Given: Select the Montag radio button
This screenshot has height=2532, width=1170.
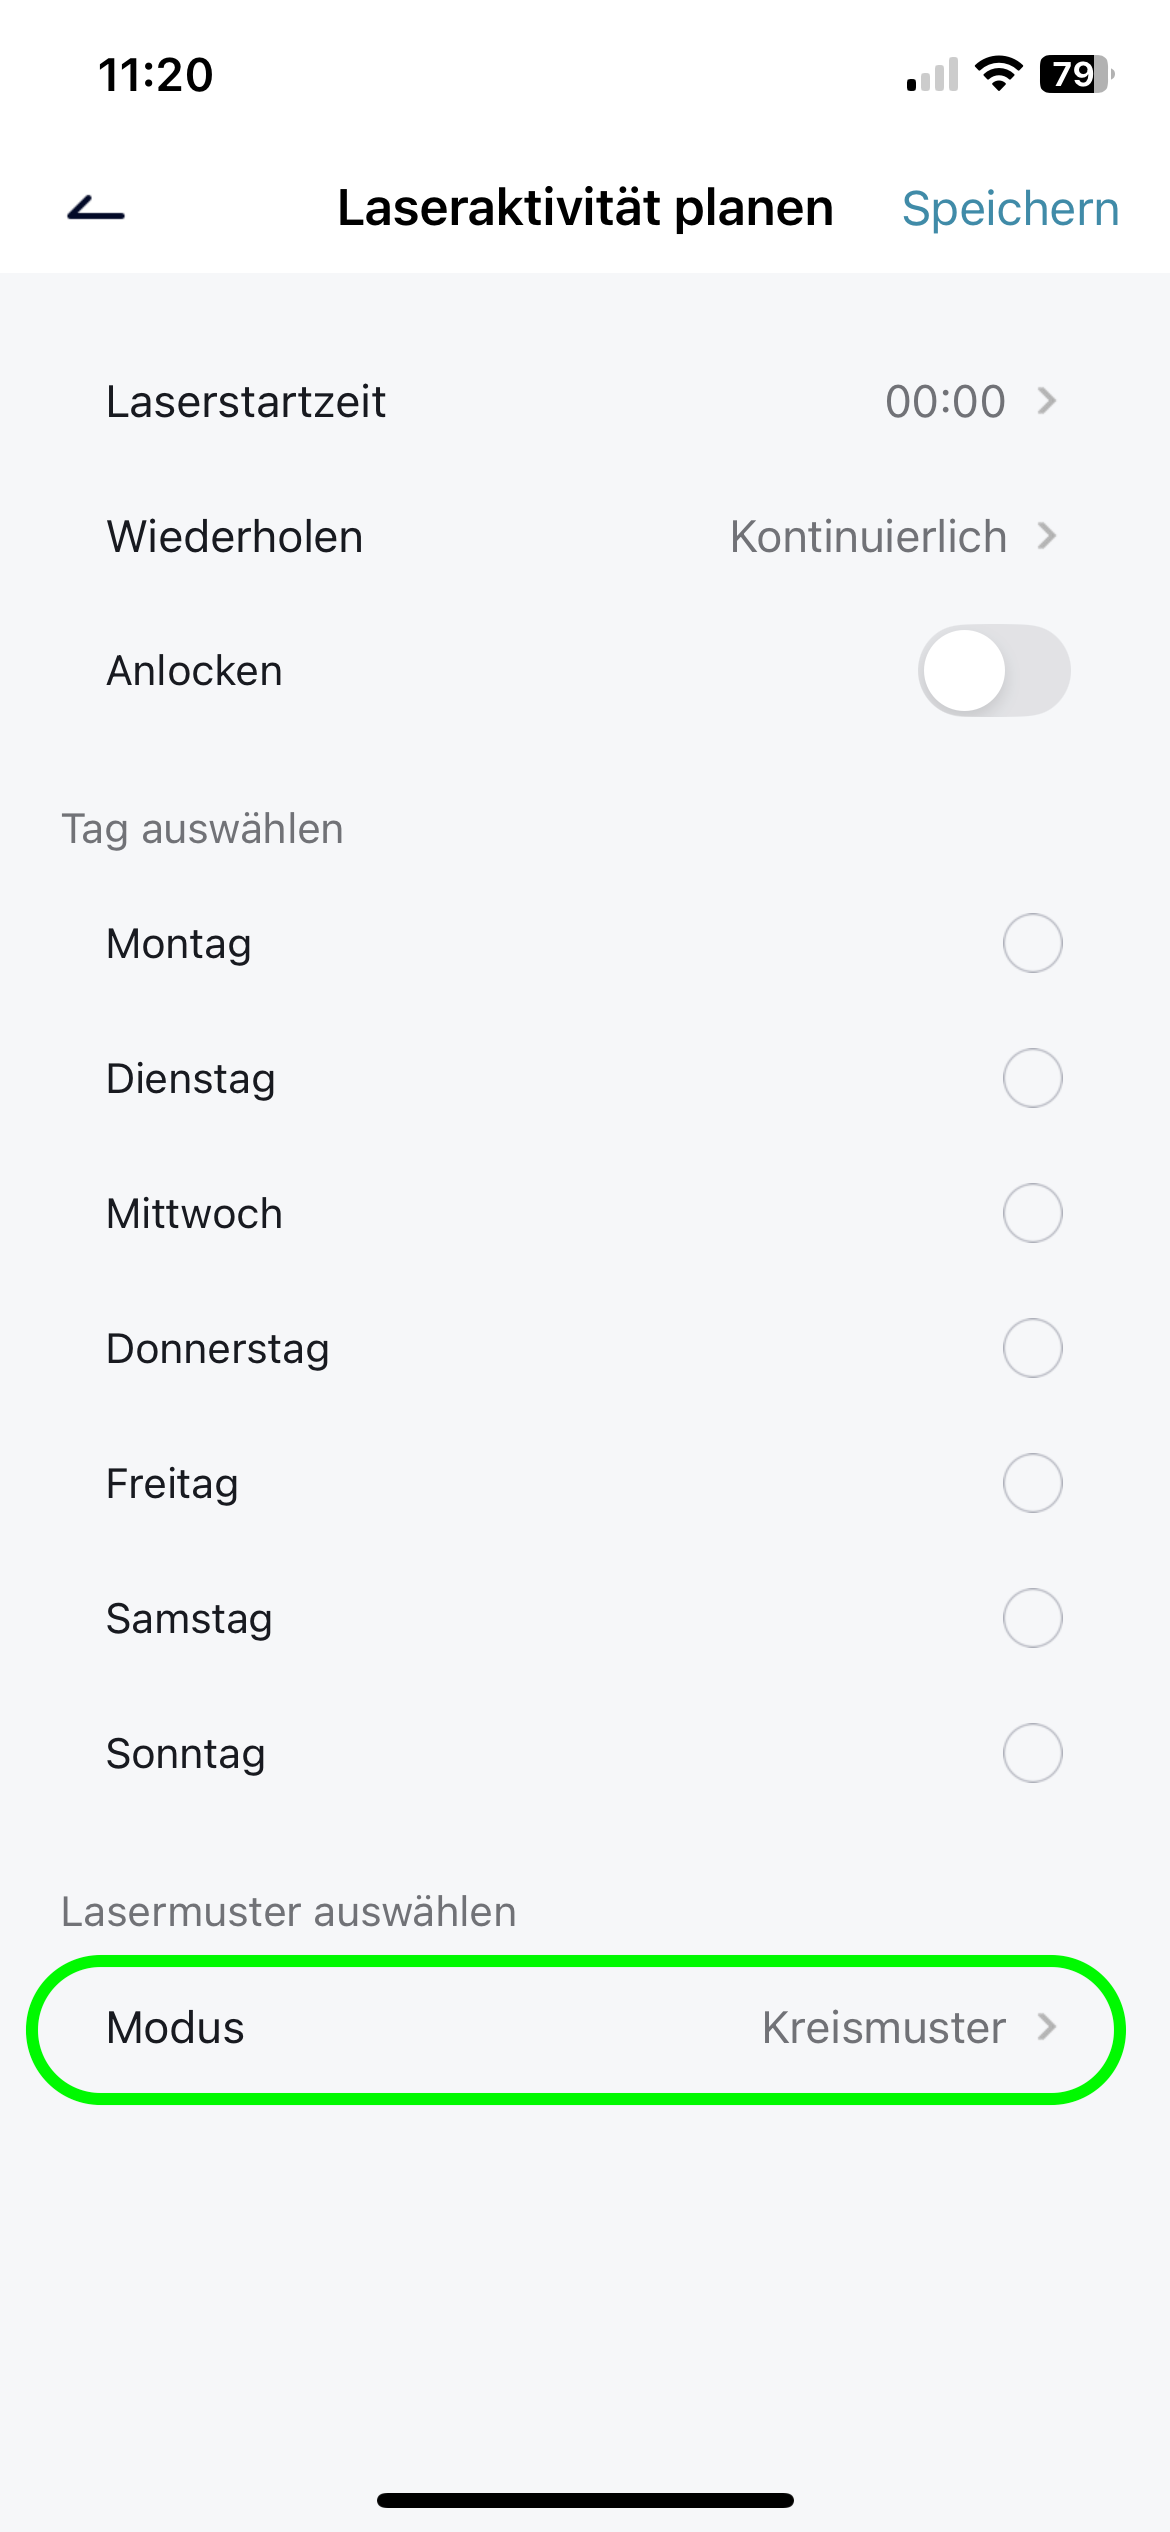Looking at the screenshot, I should (x=1032, y=943).
